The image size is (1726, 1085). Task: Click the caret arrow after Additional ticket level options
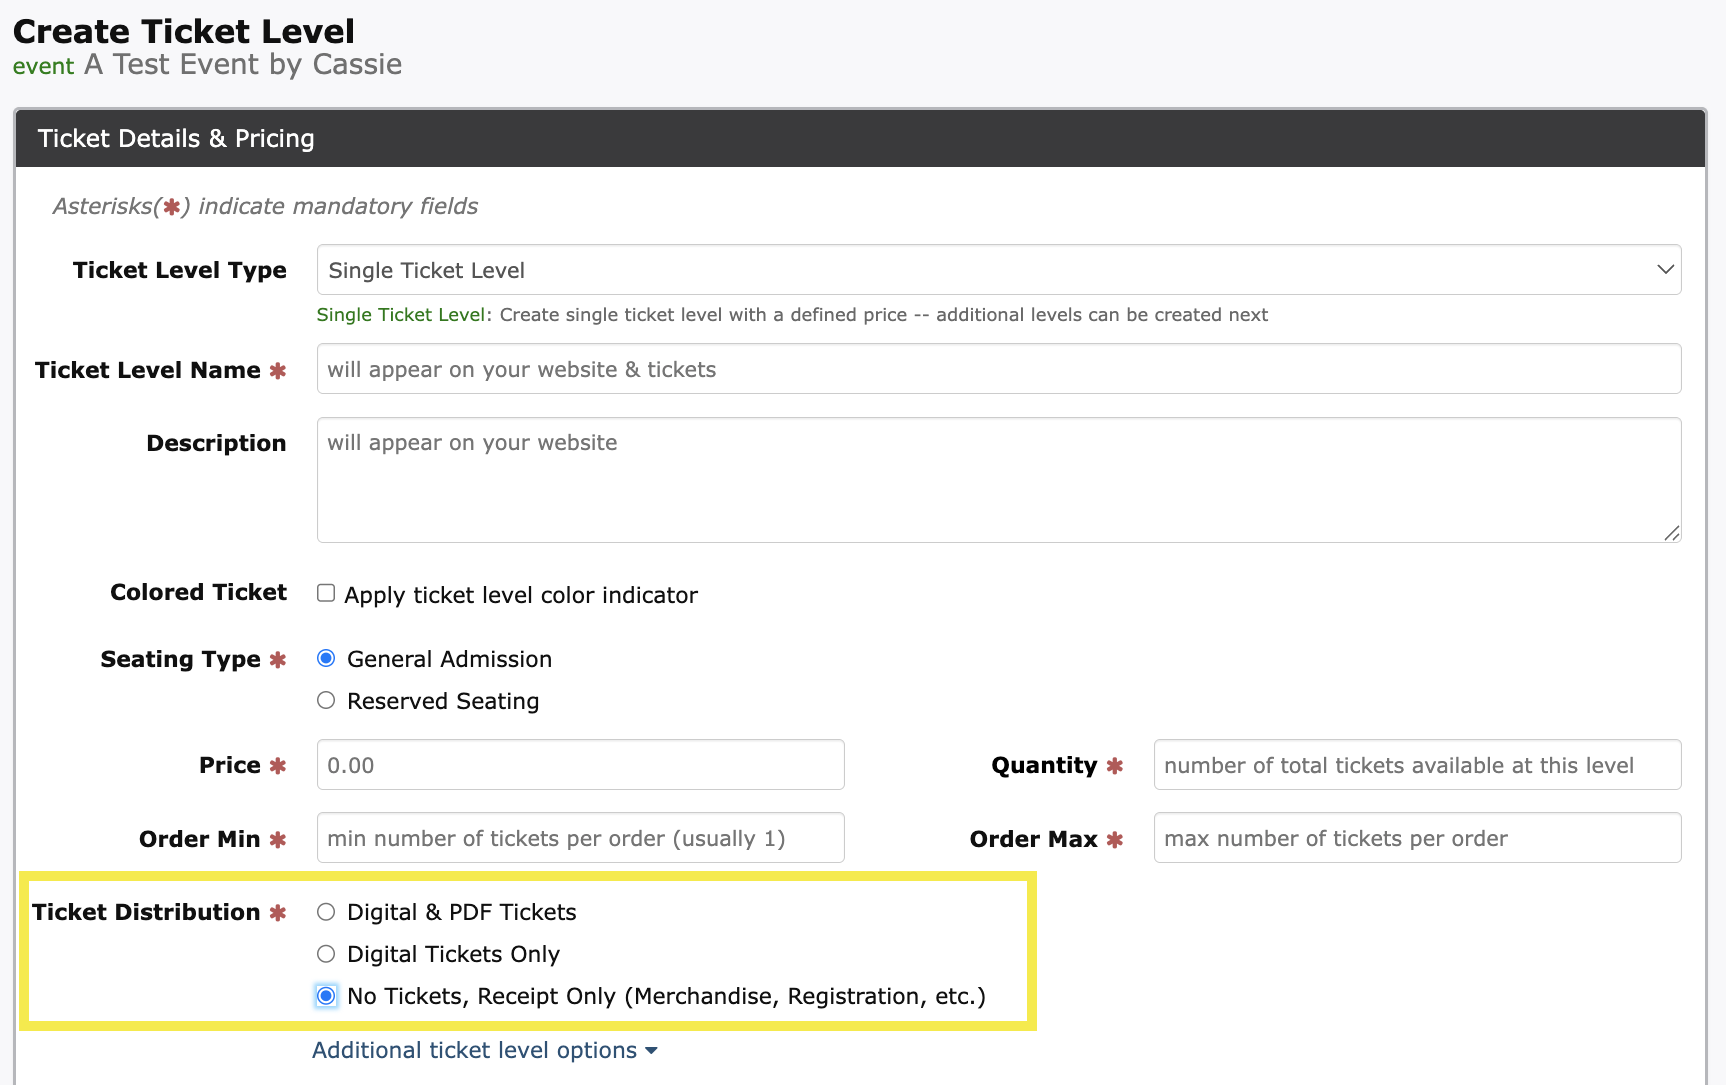[x=652, y=1051]
